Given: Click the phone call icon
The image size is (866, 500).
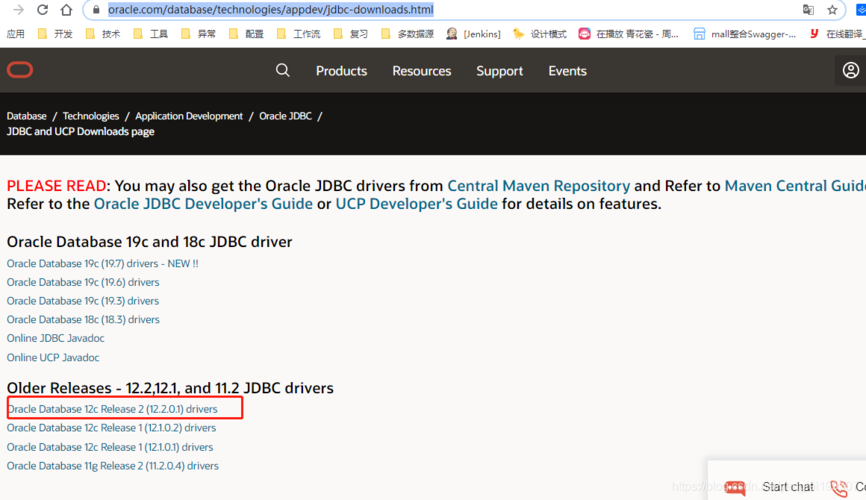Looking at the screenshot, I should point(838,488).
